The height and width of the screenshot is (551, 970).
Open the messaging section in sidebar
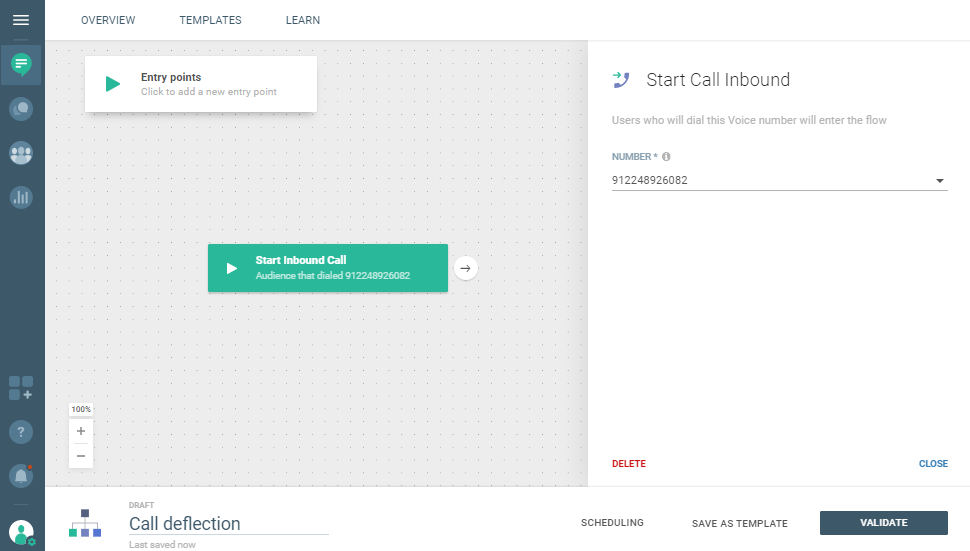[x=21, y=65]
